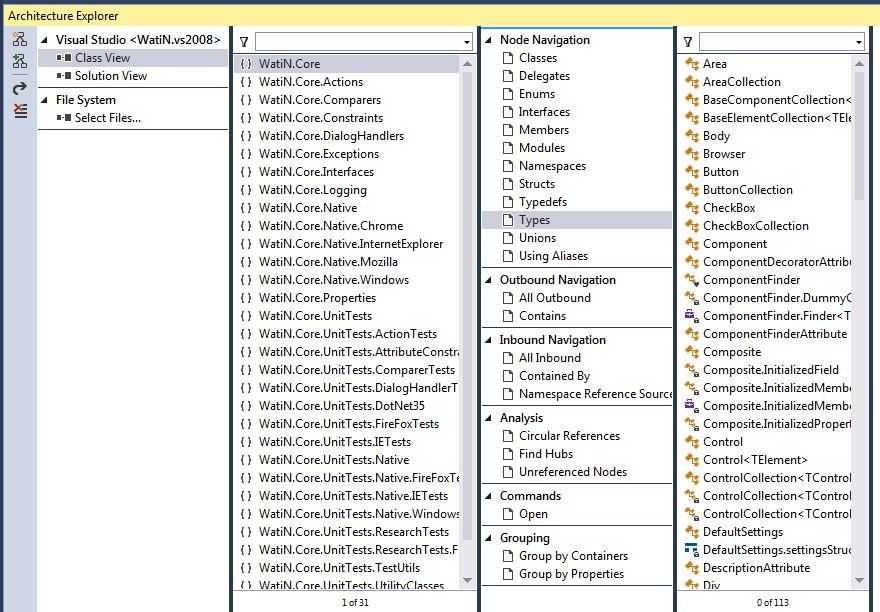880x612 pixels.
Task: Click the icon beside Select Files...
Action: [x=64, y=118]
